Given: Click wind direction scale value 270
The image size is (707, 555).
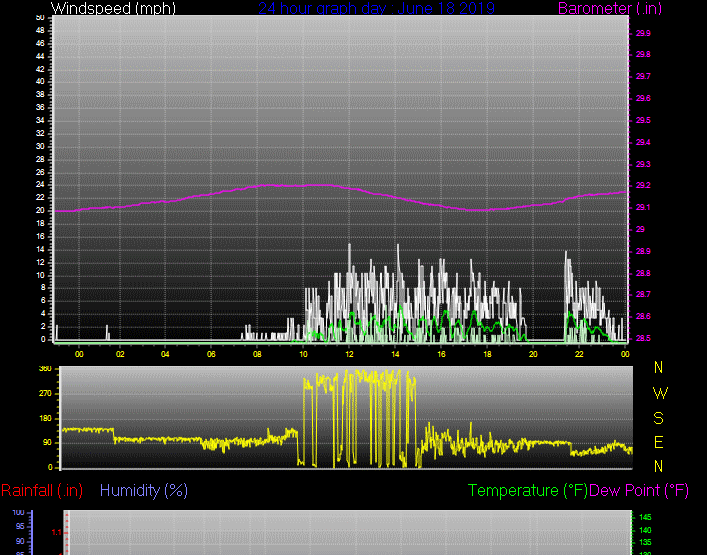Looking at the screenshot, I should 46,394.
